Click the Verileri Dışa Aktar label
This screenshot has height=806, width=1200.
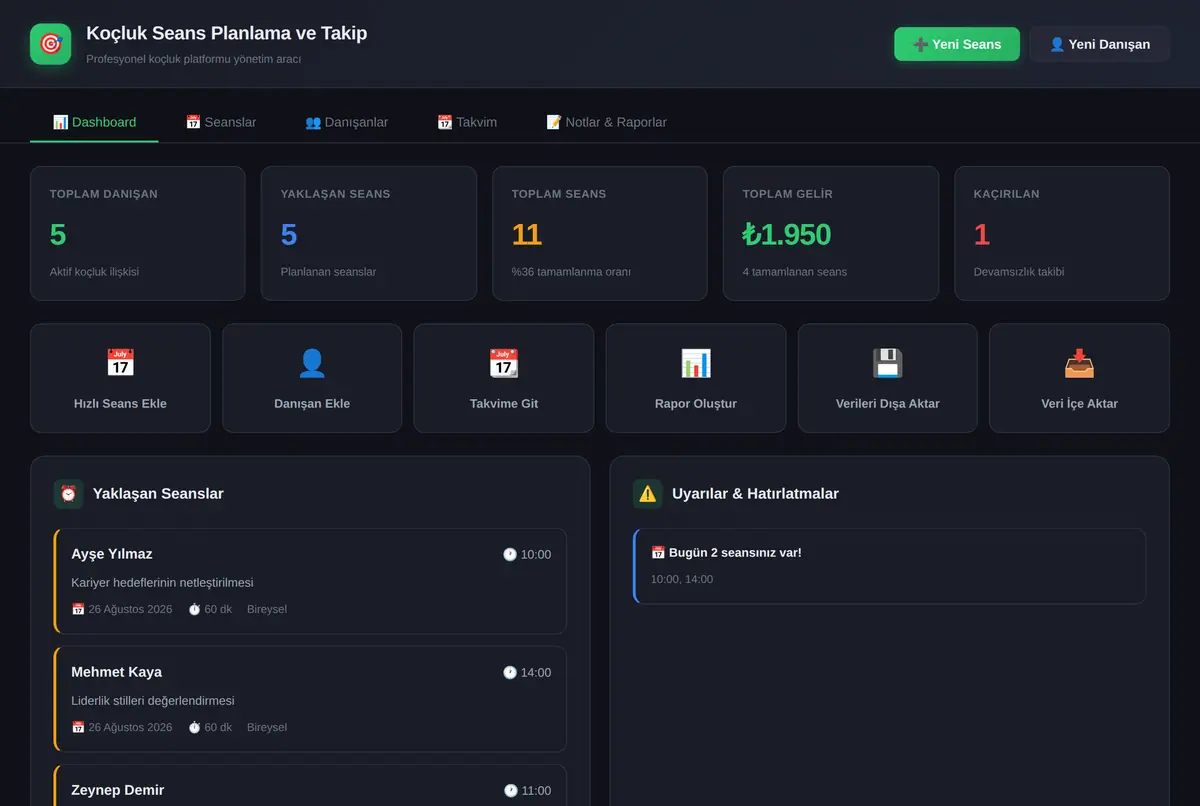[888, 404]
